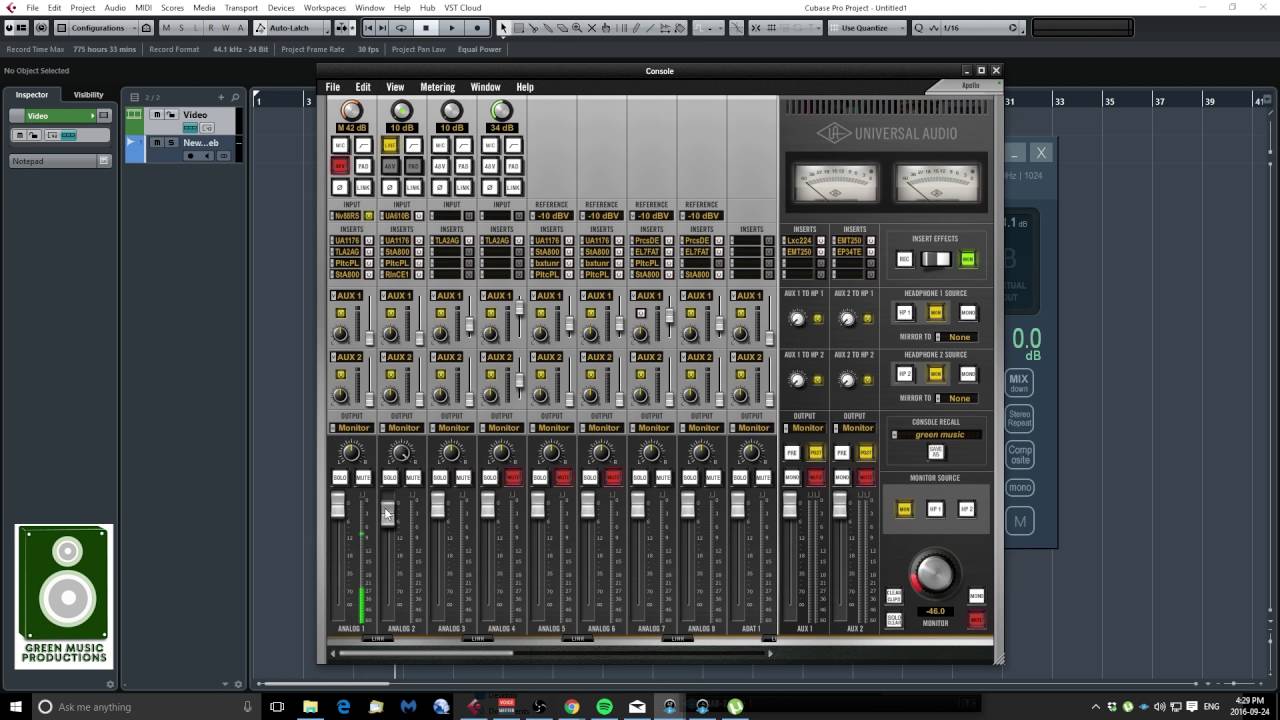Screen dimensions: 1280x720
Task: Select MONO under Headphone 2 Source
Action: (967, 374)
